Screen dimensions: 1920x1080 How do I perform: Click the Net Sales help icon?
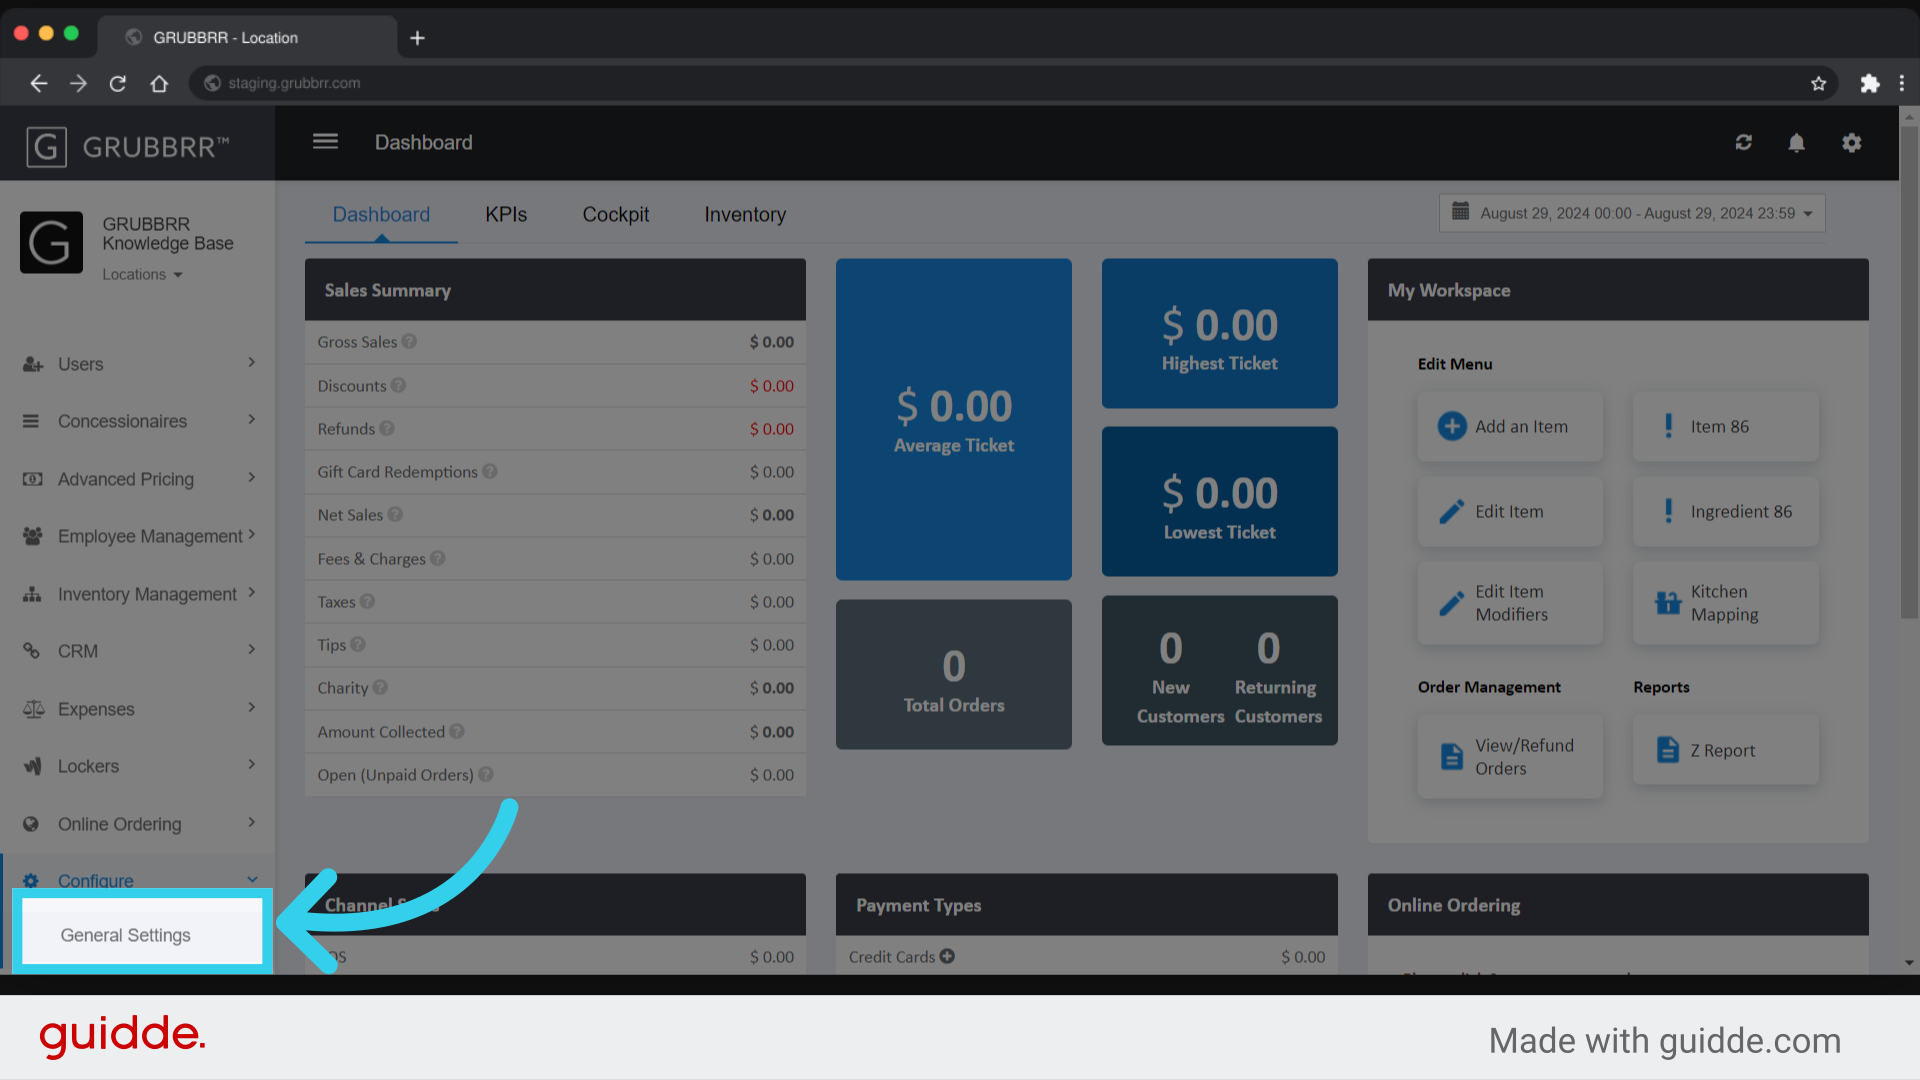click(395, 514)
